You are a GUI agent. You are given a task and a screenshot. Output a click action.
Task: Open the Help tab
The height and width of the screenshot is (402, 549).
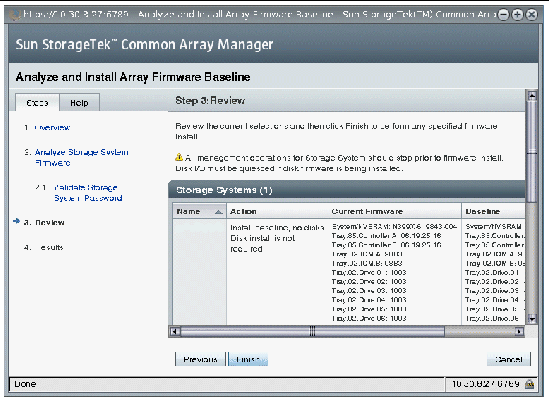[x=79, y=103]
